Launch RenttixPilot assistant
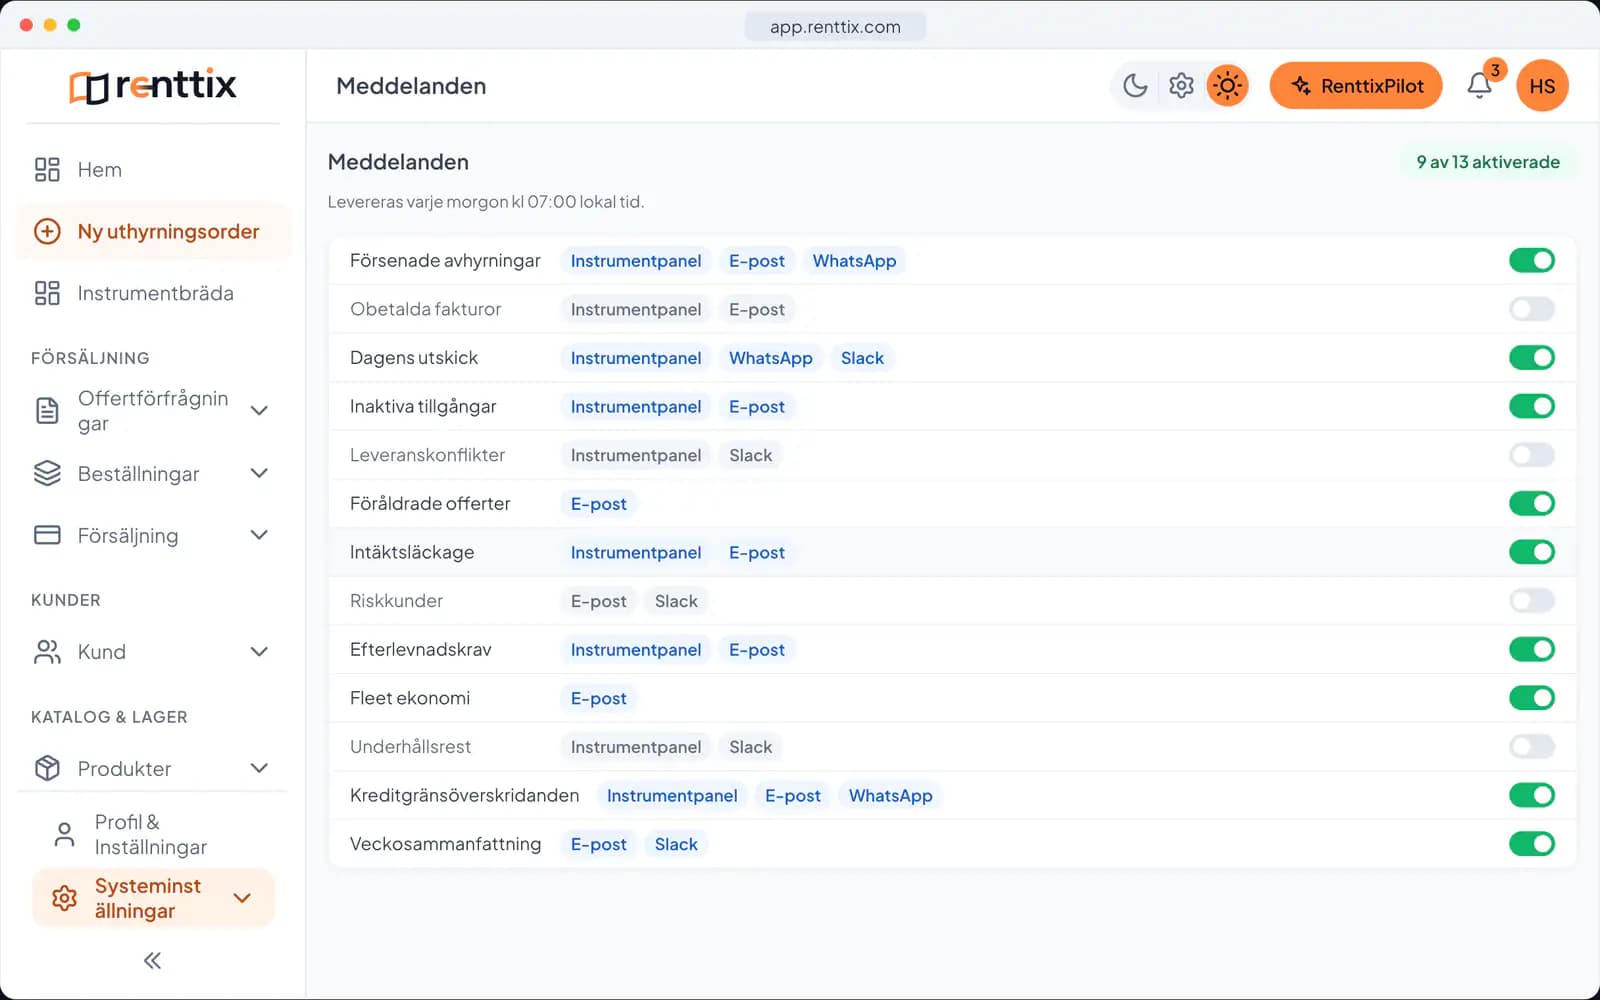The height and width of the screenshot is (1000, 1600). point(1356,86)
